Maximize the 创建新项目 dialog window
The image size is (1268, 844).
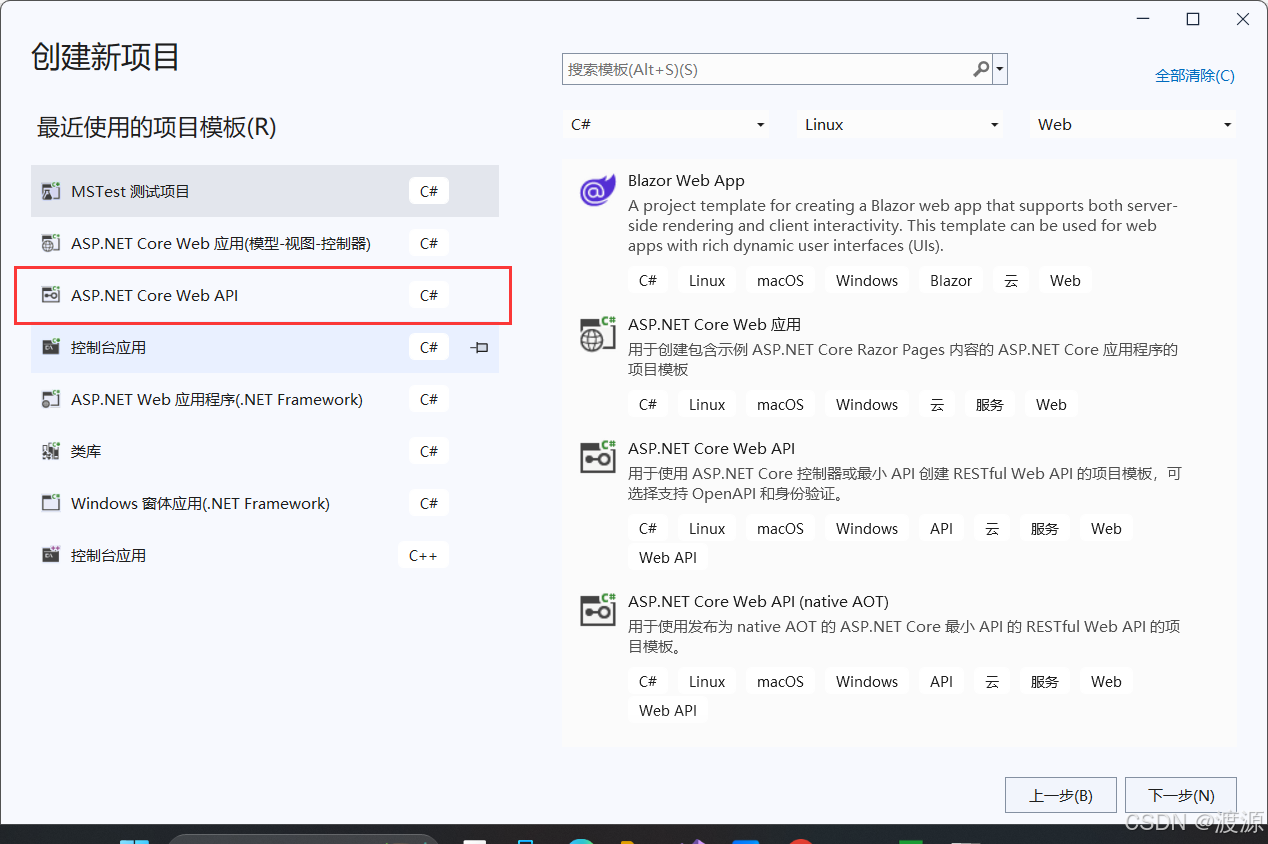1192,19
